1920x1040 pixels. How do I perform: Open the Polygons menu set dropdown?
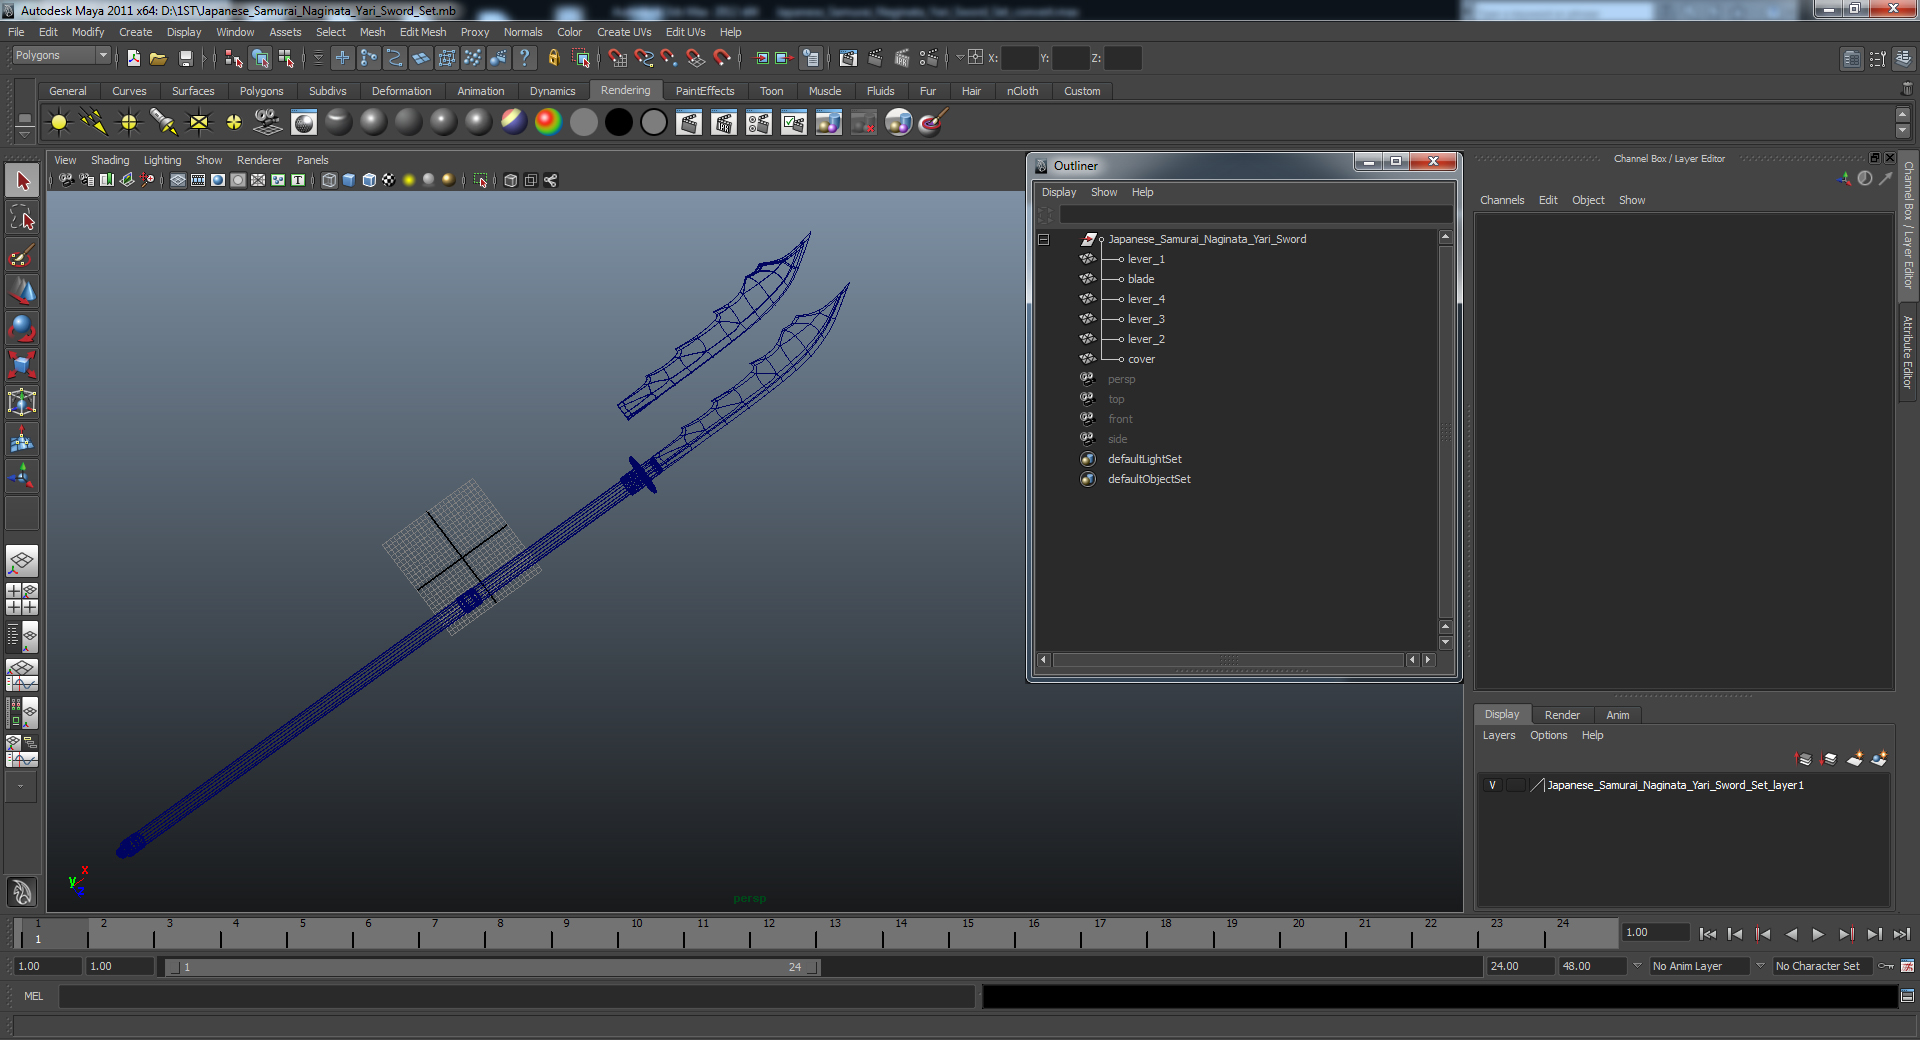(61, 56)
